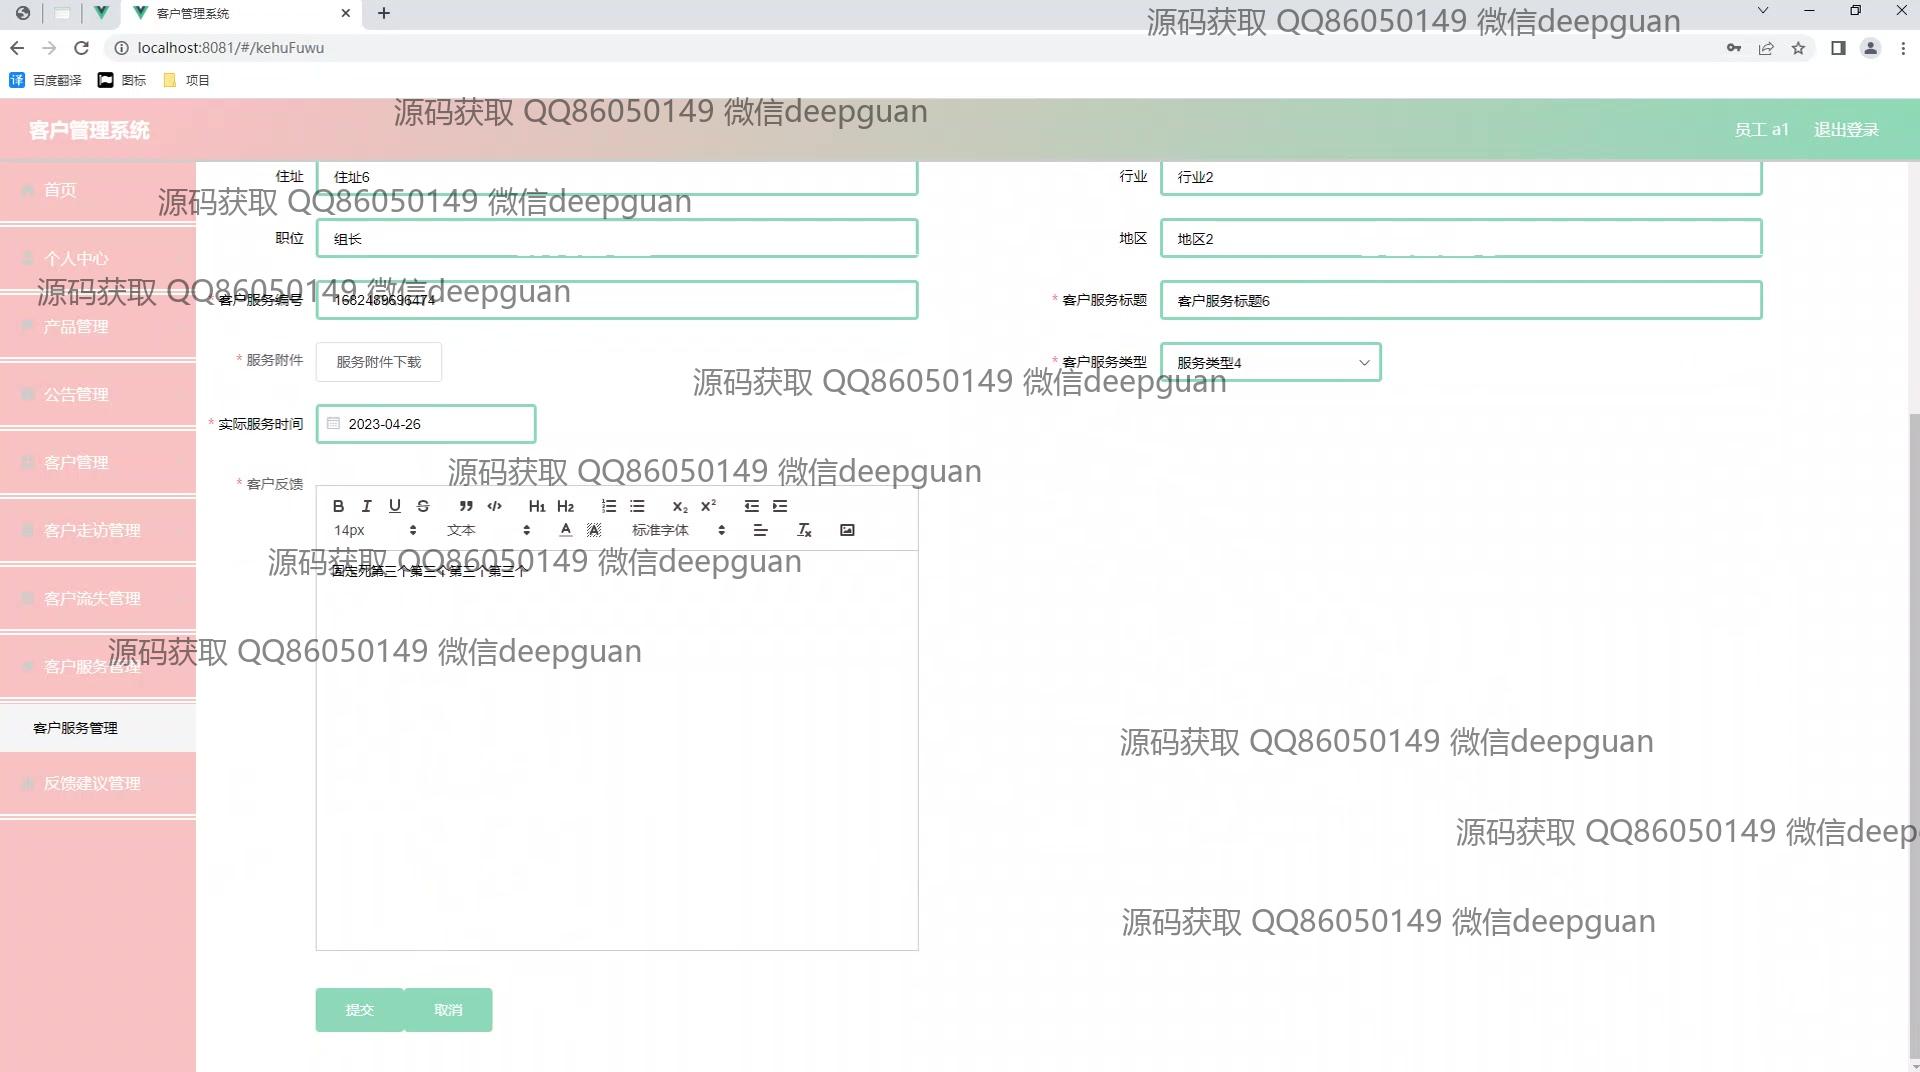This screenshot has height=1072, width=1920.
Task: Insert a code block in the editor
Action: click(494, 506)
